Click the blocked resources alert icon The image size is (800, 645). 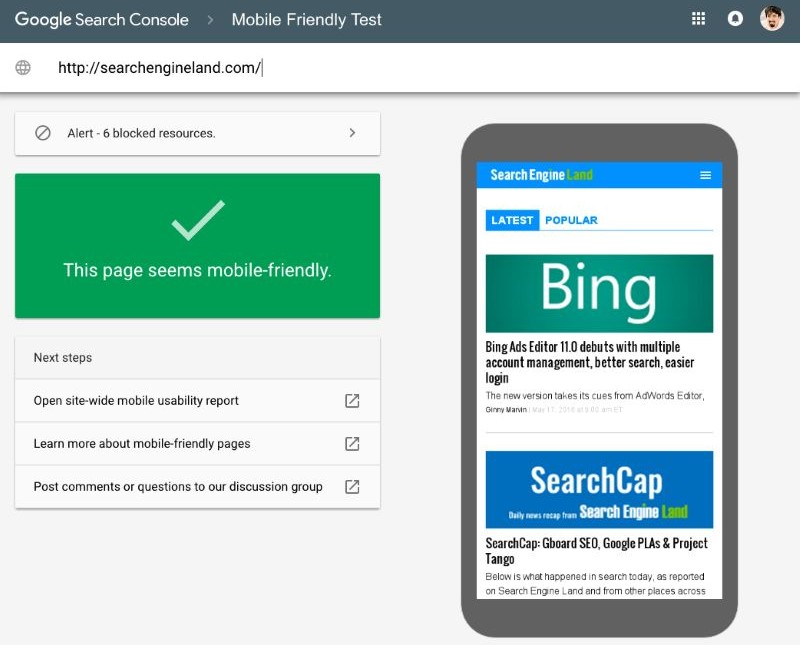[x=43, y=133]
